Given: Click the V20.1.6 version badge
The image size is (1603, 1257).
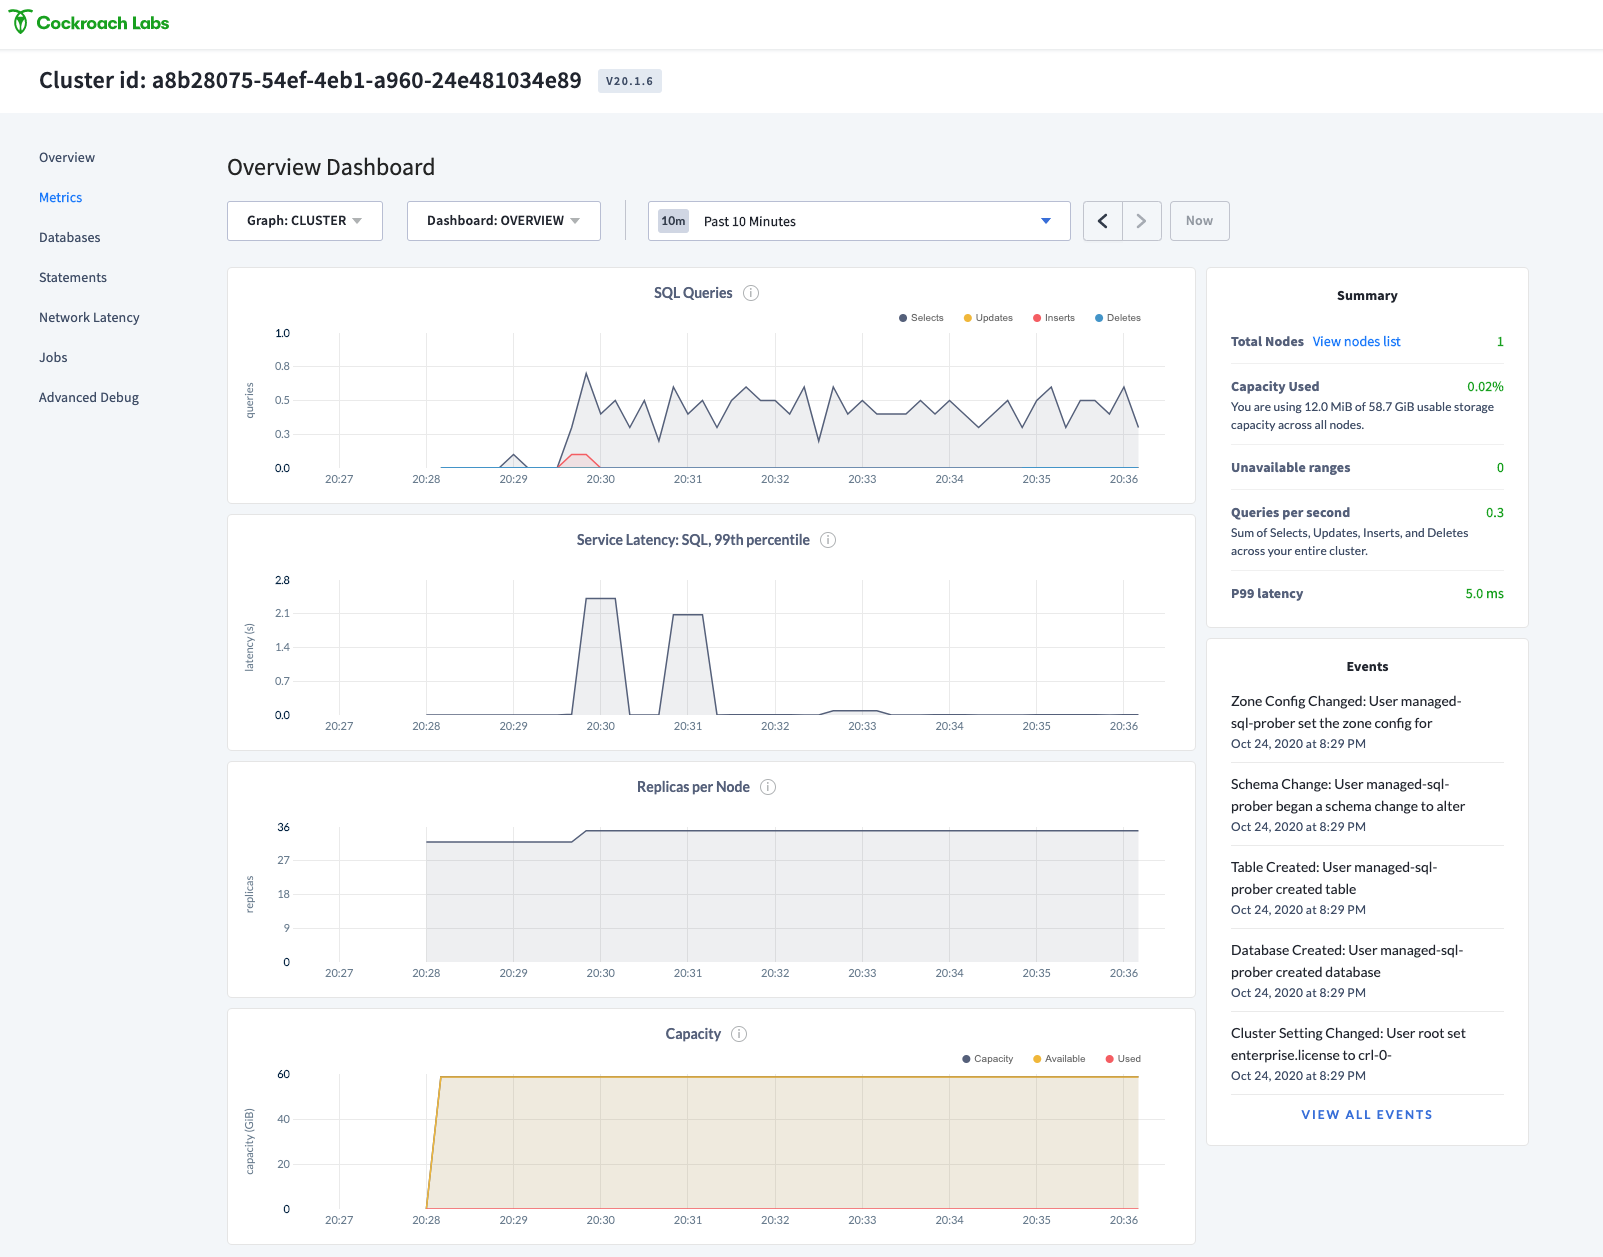Looking at the screenshot, I should click(630, 81).
